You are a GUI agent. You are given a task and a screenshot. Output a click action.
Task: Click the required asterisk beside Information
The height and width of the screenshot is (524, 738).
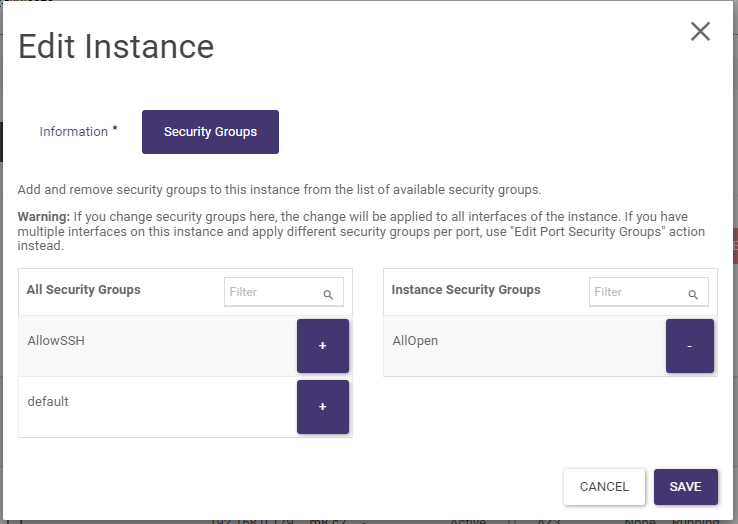[x=115, y=129]
